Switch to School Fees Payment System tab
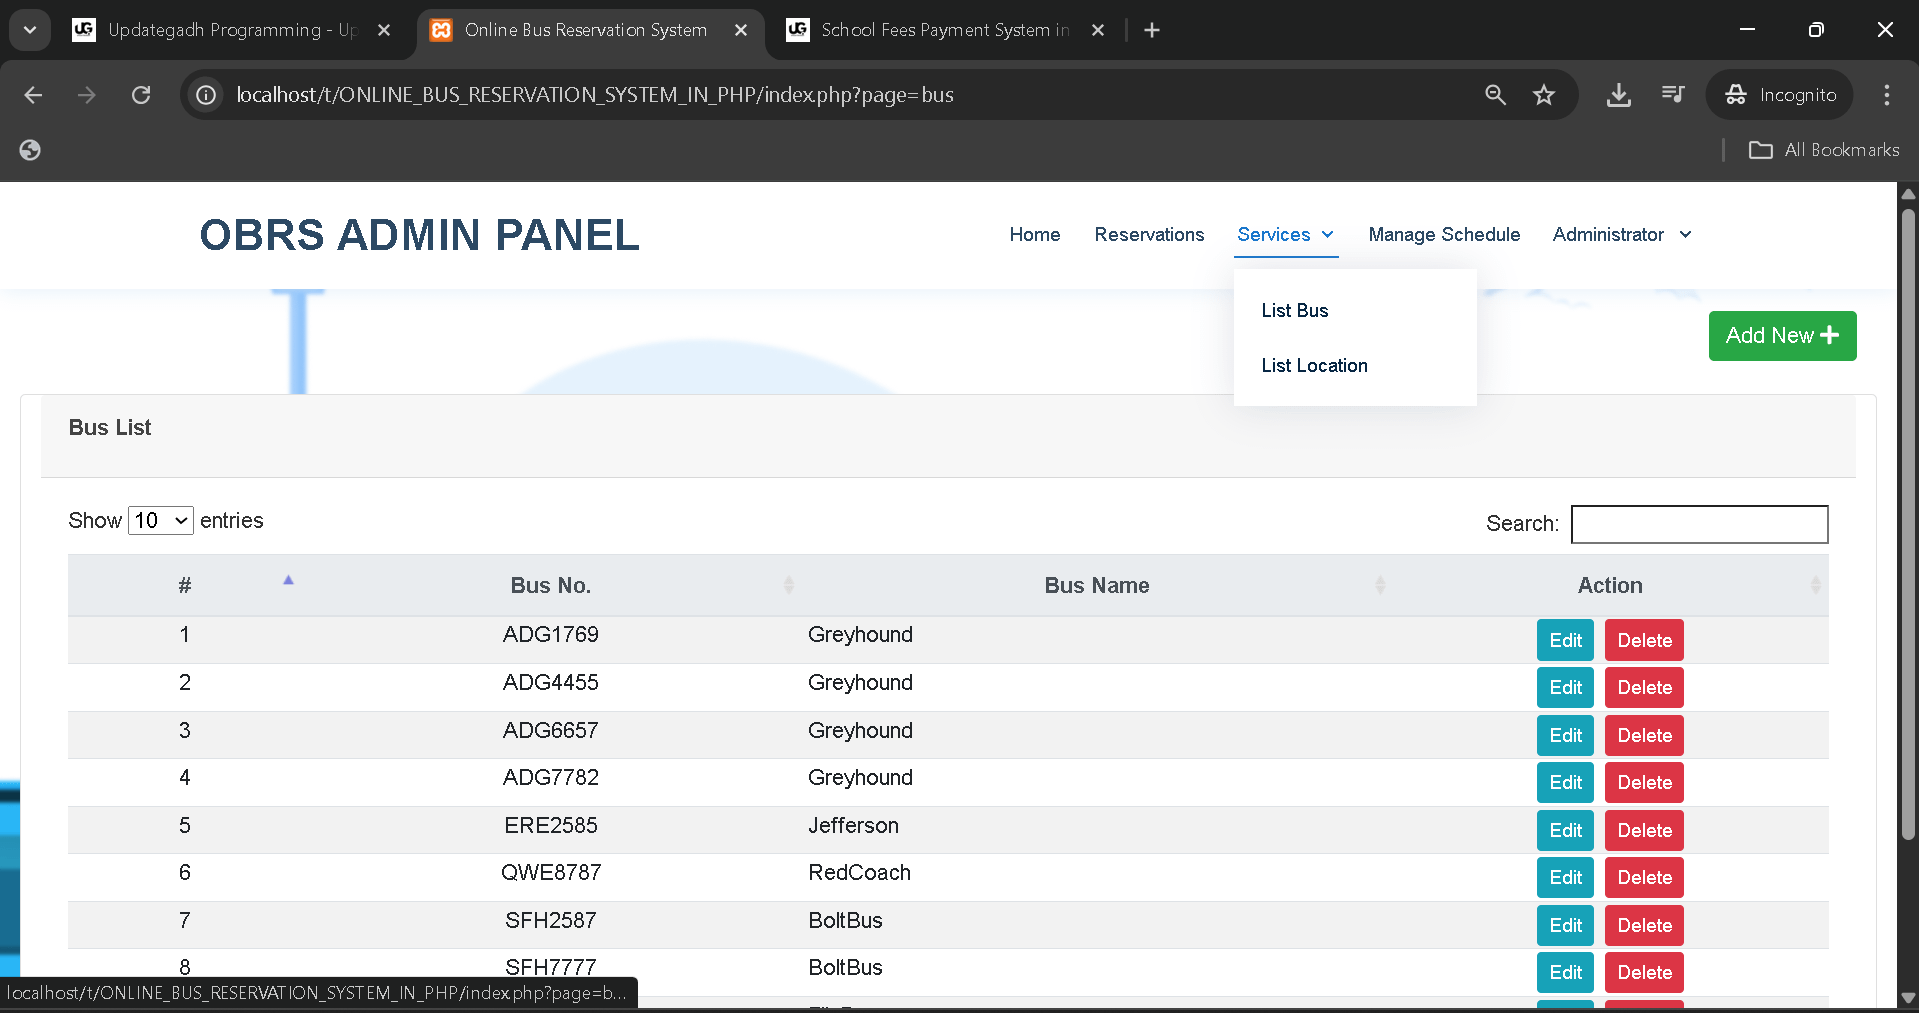The width and height of the screenshot is (1919, 1013). 944,30
